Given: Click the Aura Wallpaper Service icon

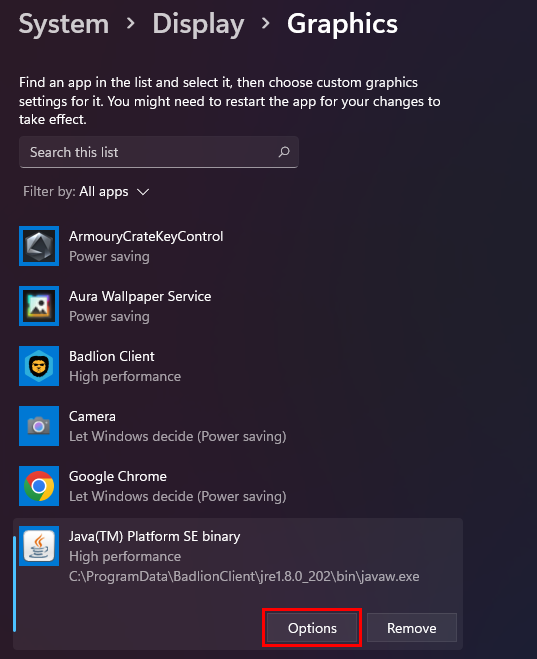Looking at the screenshot, I should (x=39, y=306).
